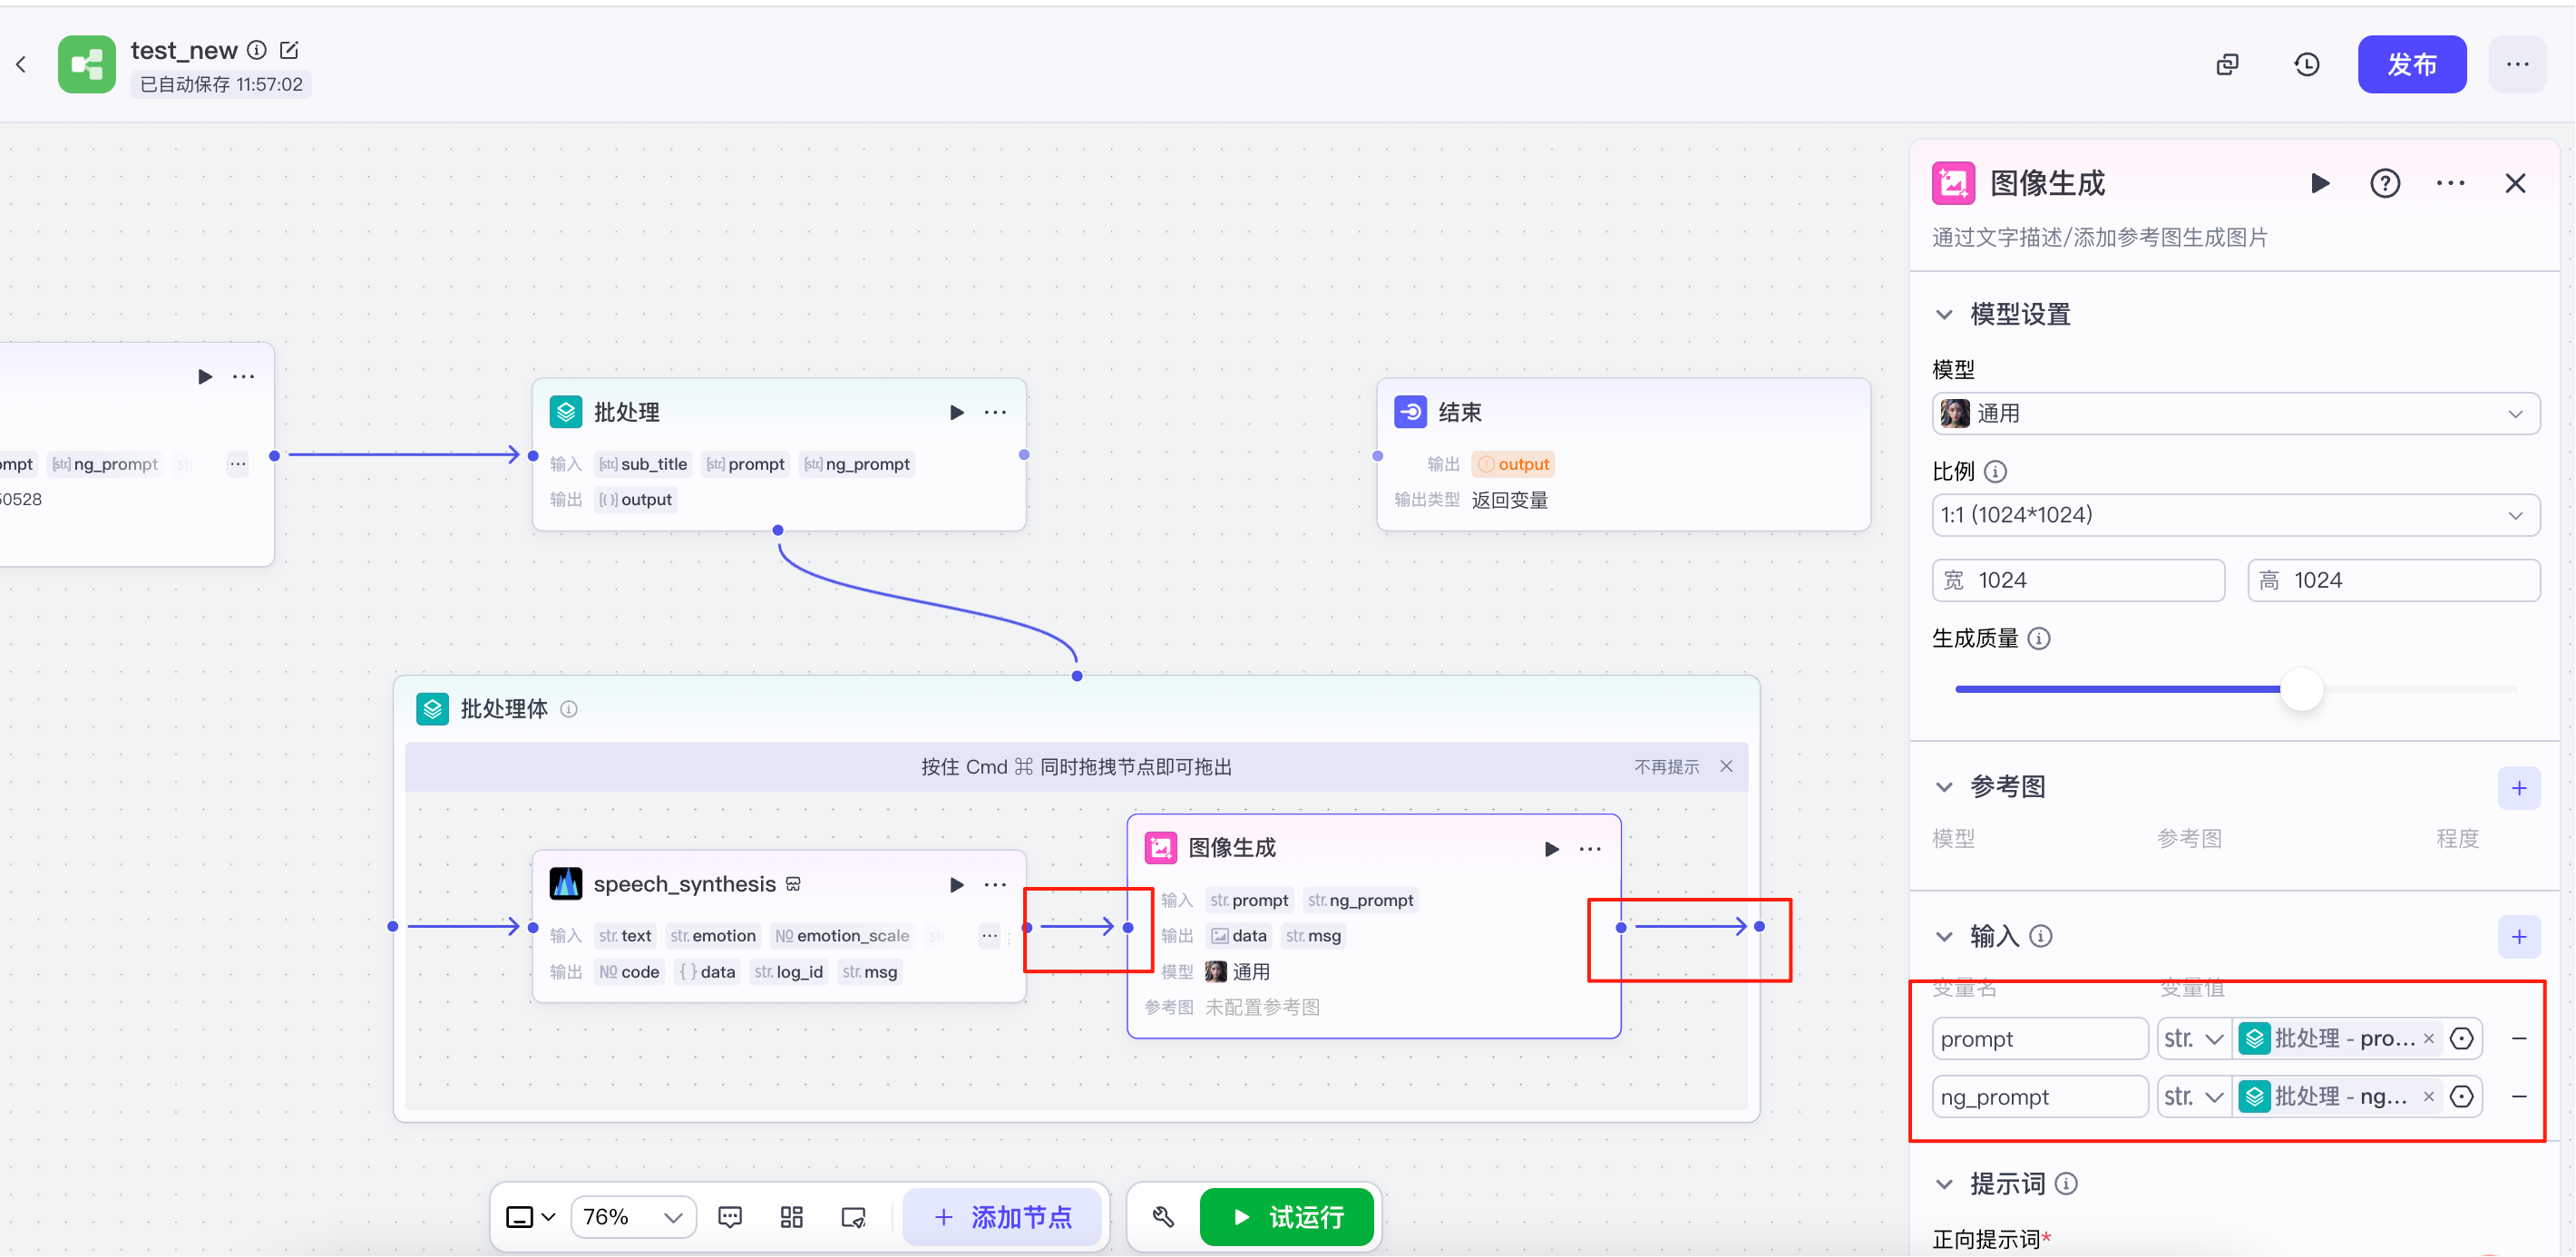The width and height of the screenshot is (2576, 1257).
Task: Open speech_synthesis node more options
Action: point(995,885)
